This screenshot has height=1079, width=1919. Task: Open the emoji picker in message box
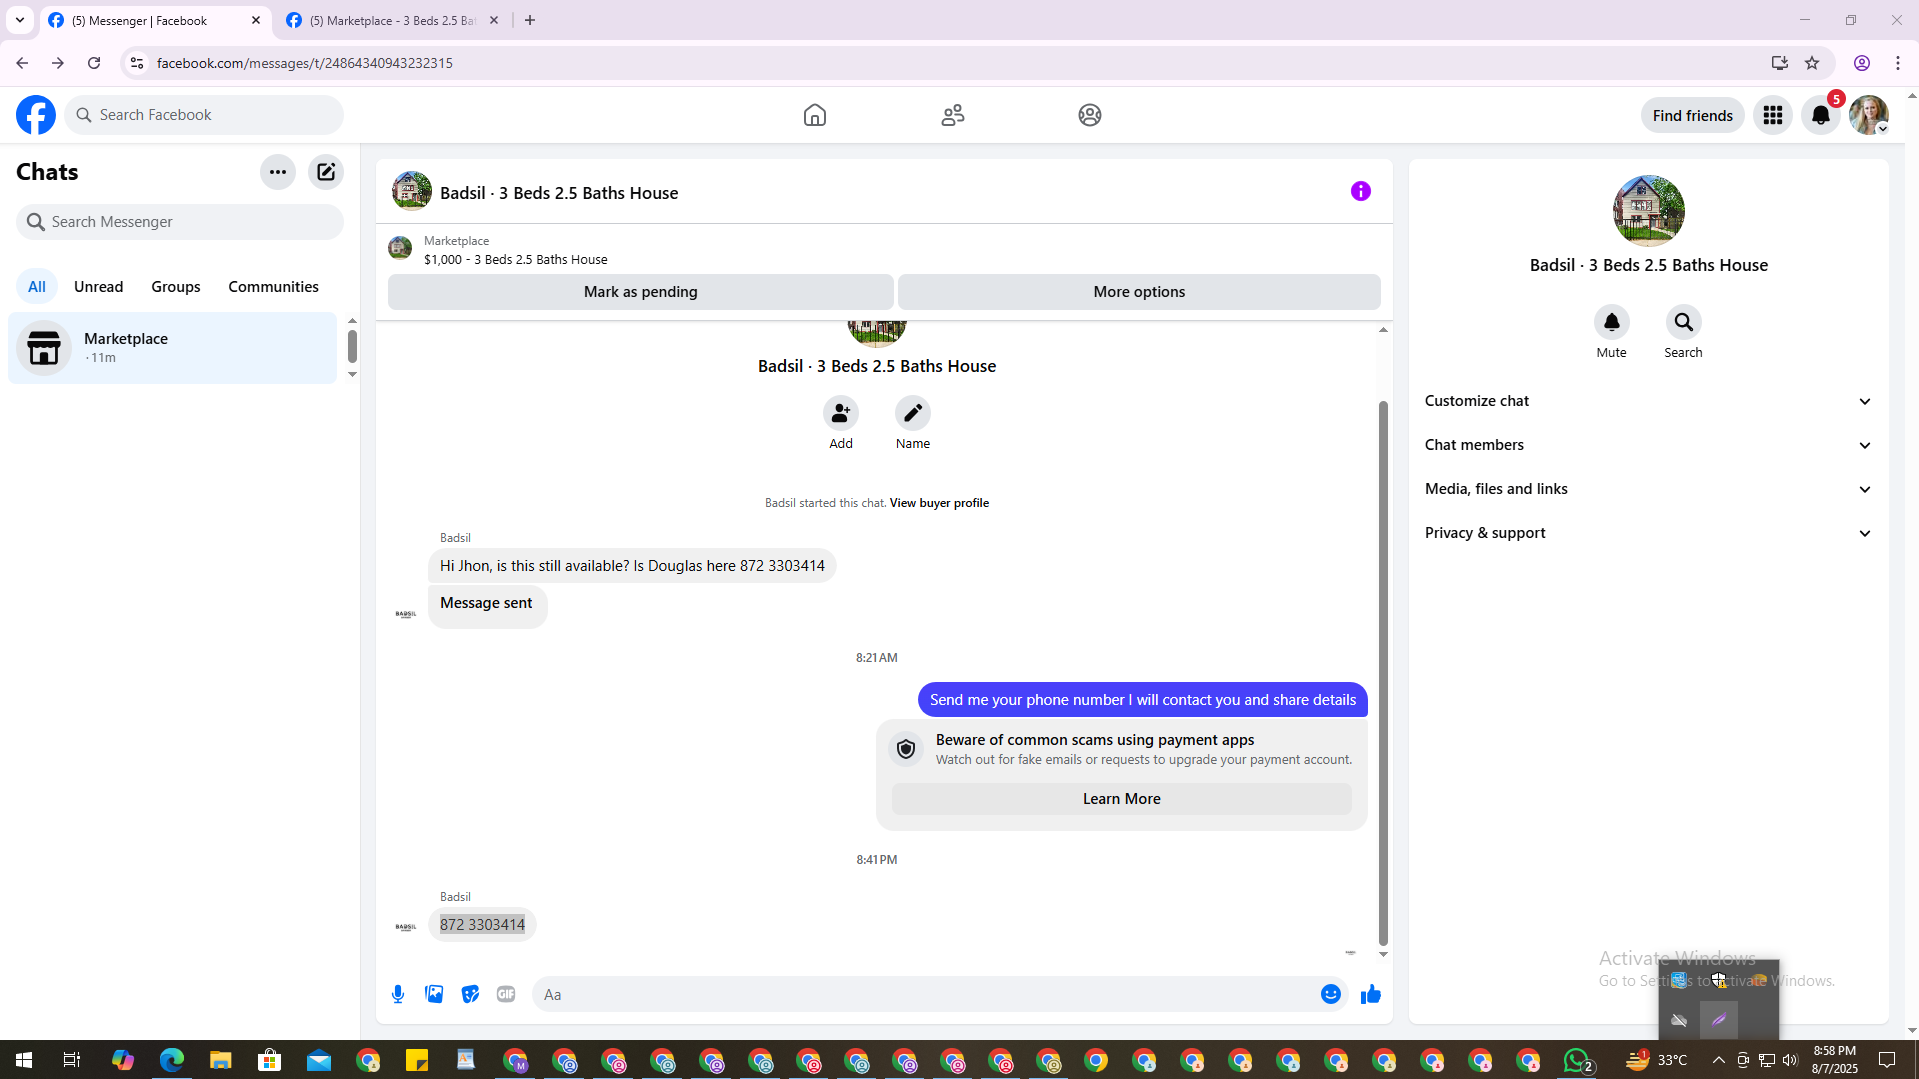1331,994
